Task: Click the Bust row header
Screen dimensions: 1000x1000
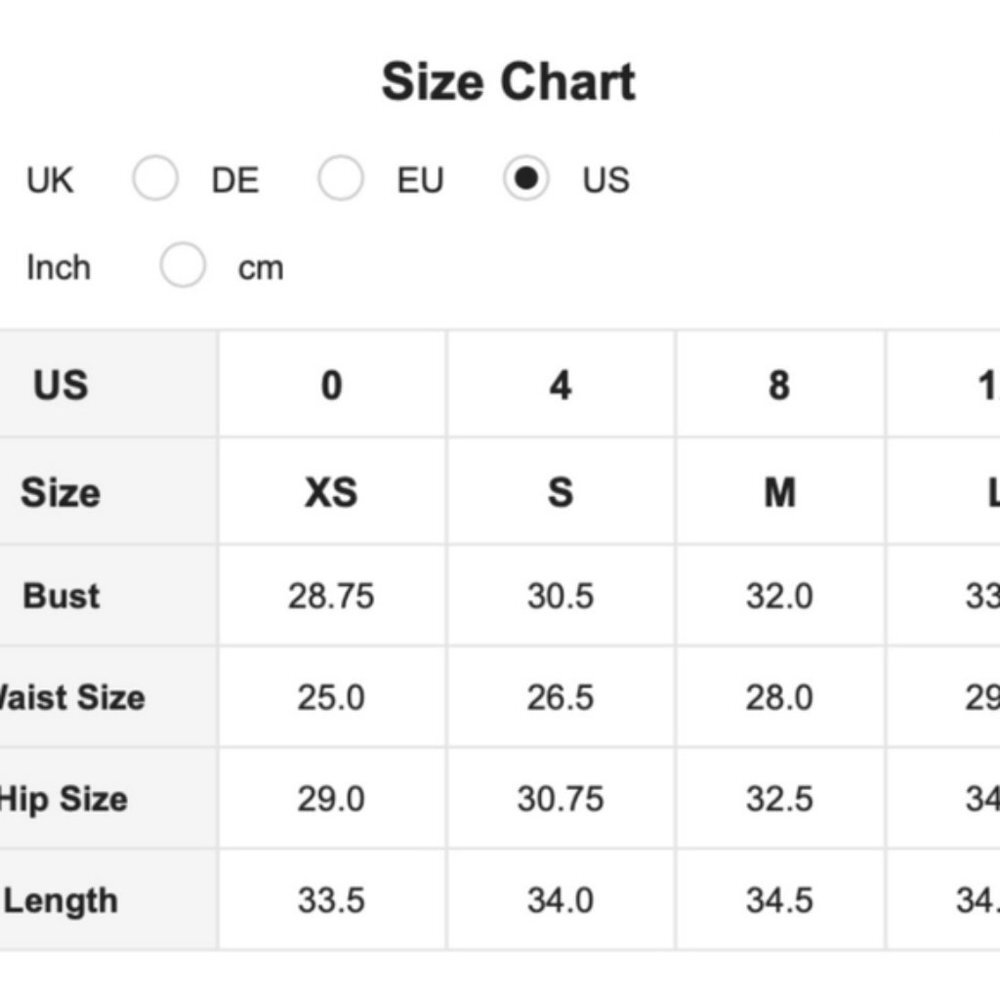Action: tap(61, 596)
